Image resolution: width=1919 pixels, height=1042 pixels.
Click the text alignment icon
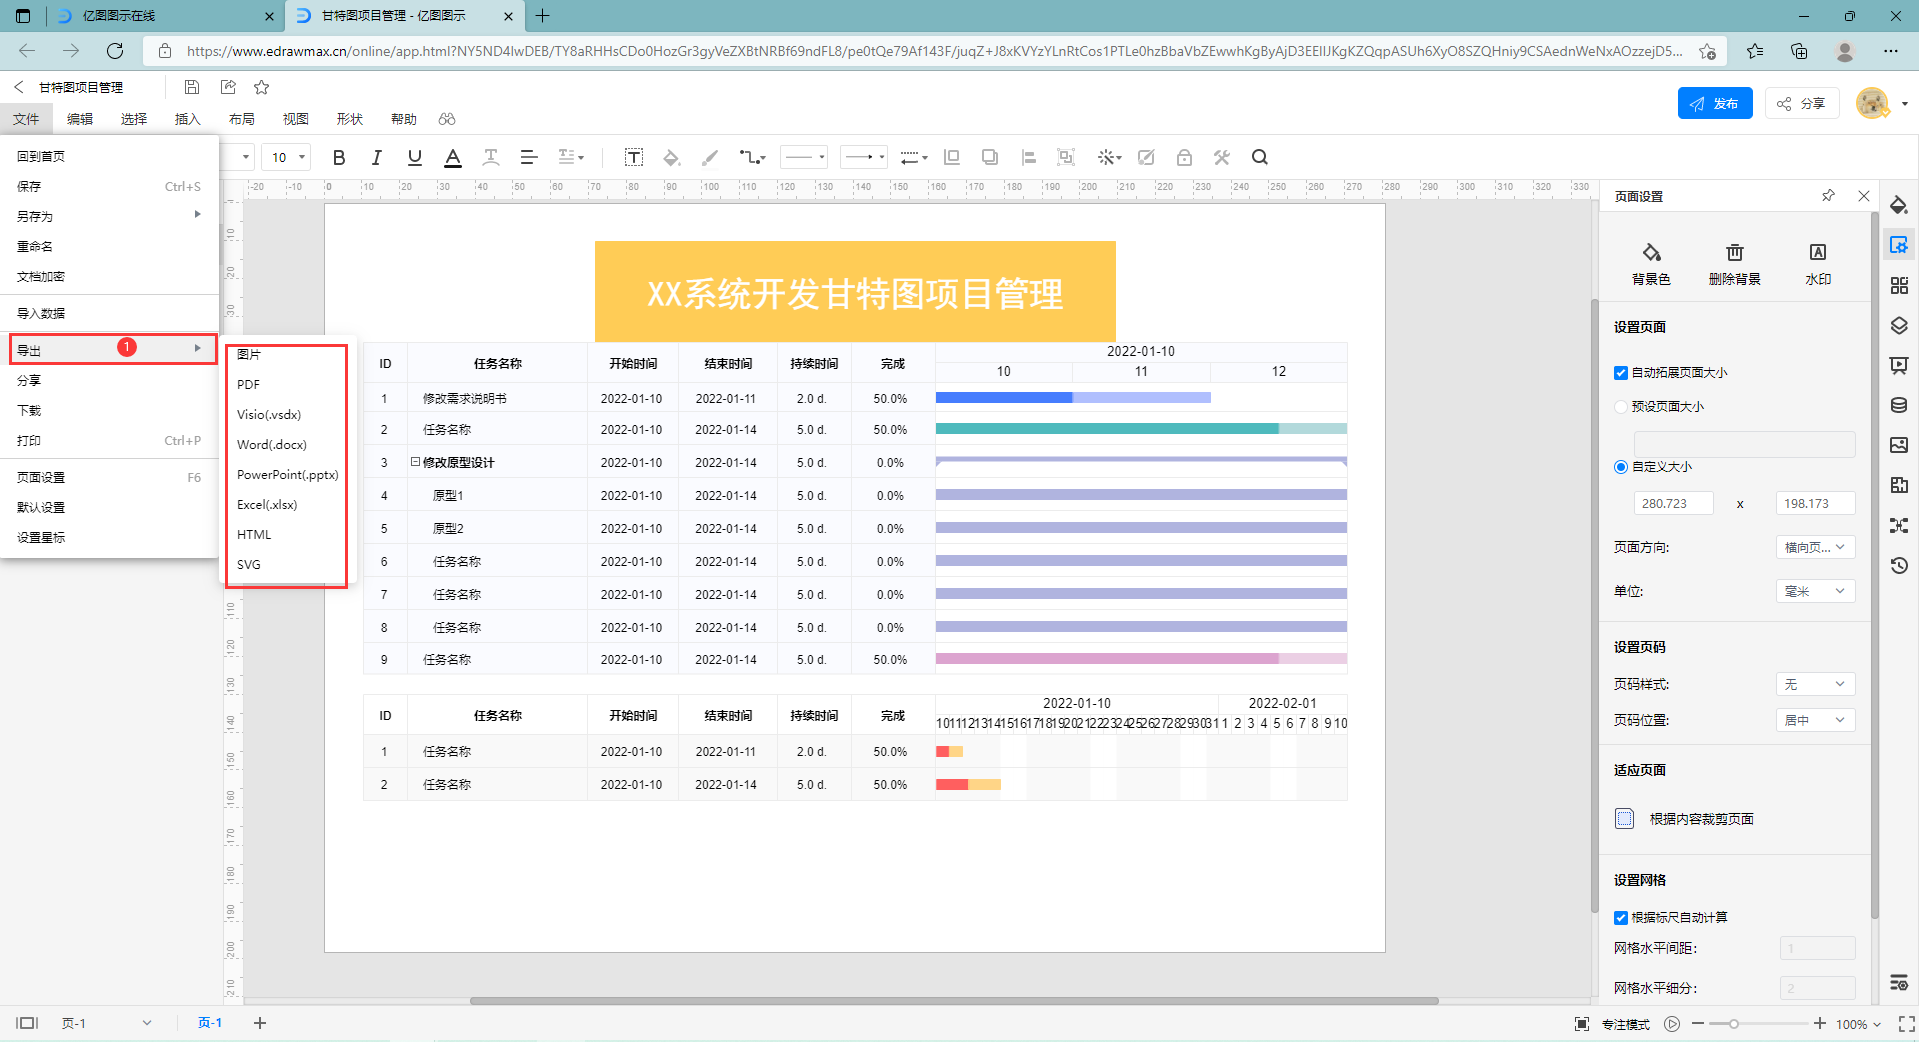[529, 157]
